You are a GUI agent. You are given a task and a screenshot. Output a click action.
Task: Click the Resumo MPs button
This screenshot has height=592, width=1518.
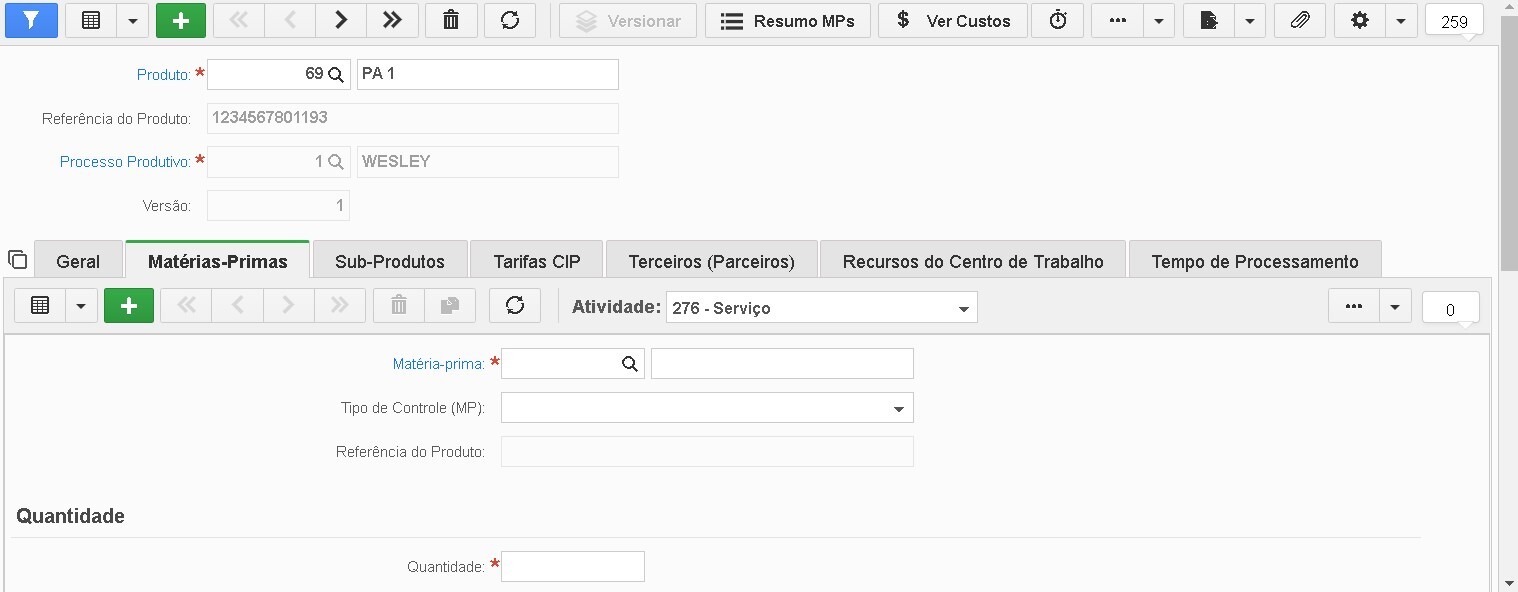(x=788, y=20)
